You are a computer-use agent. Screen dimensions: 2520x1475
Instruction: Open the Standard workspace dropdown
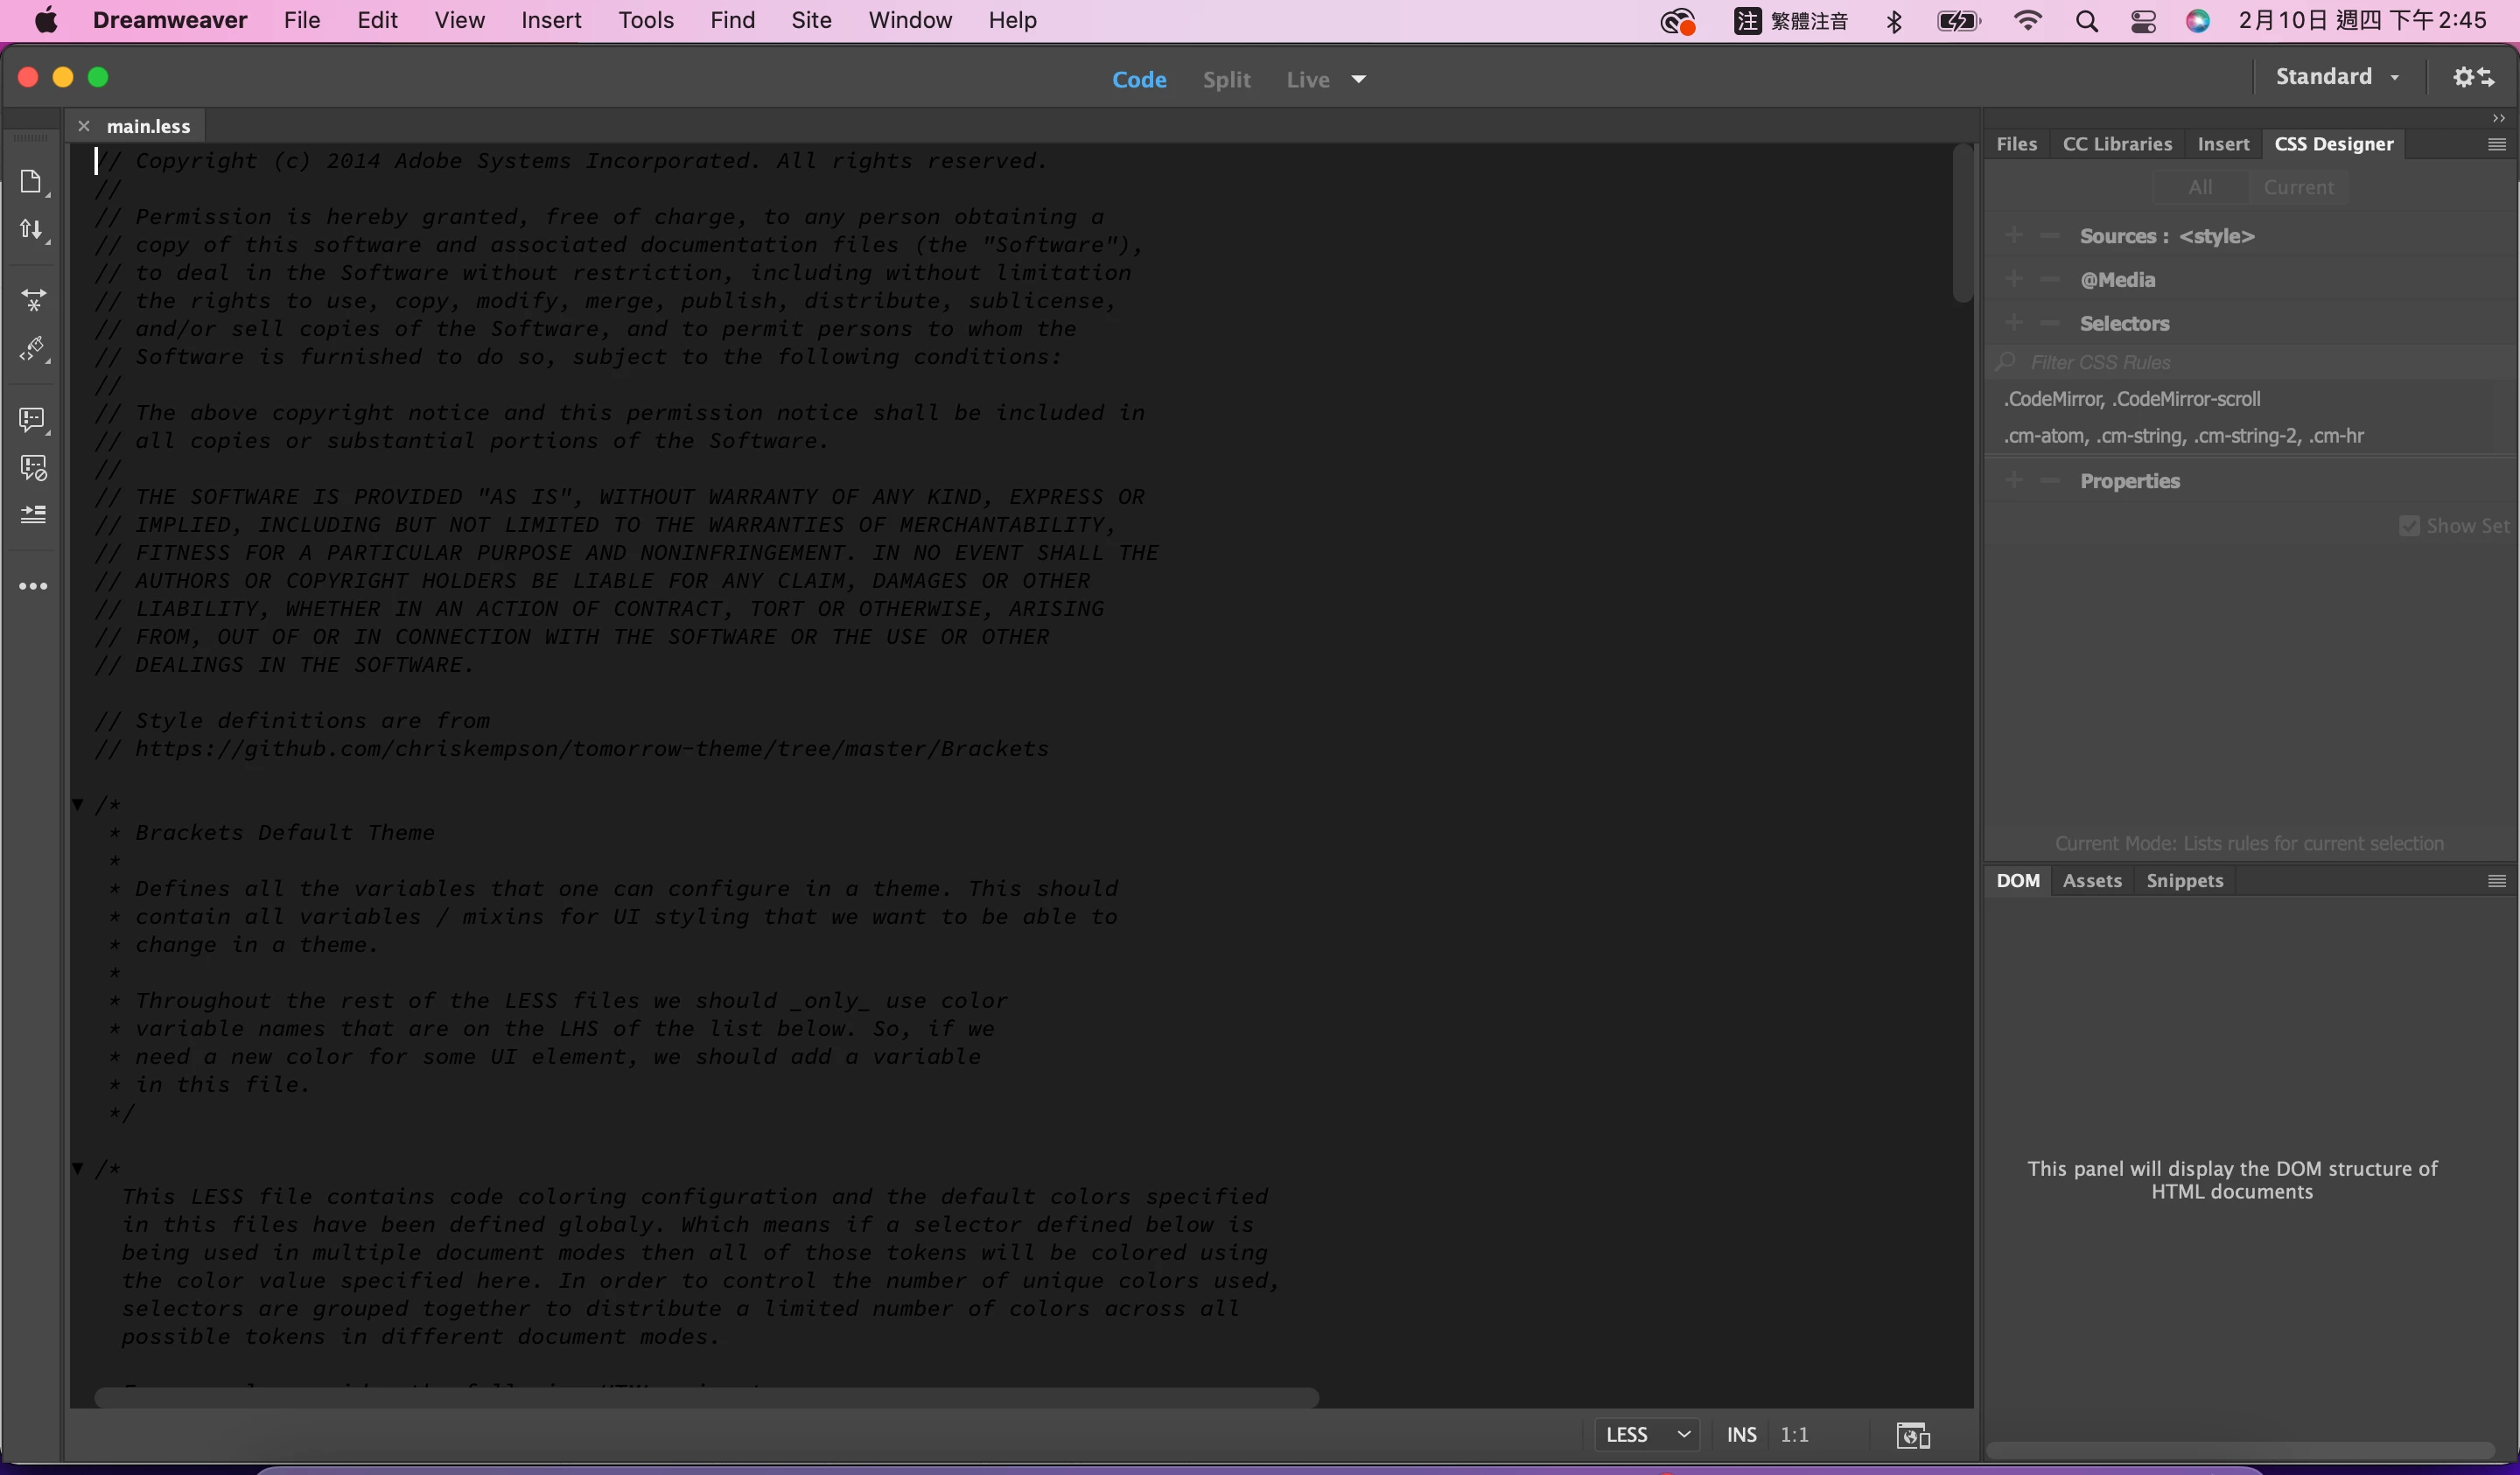(x=2336, y=77)
